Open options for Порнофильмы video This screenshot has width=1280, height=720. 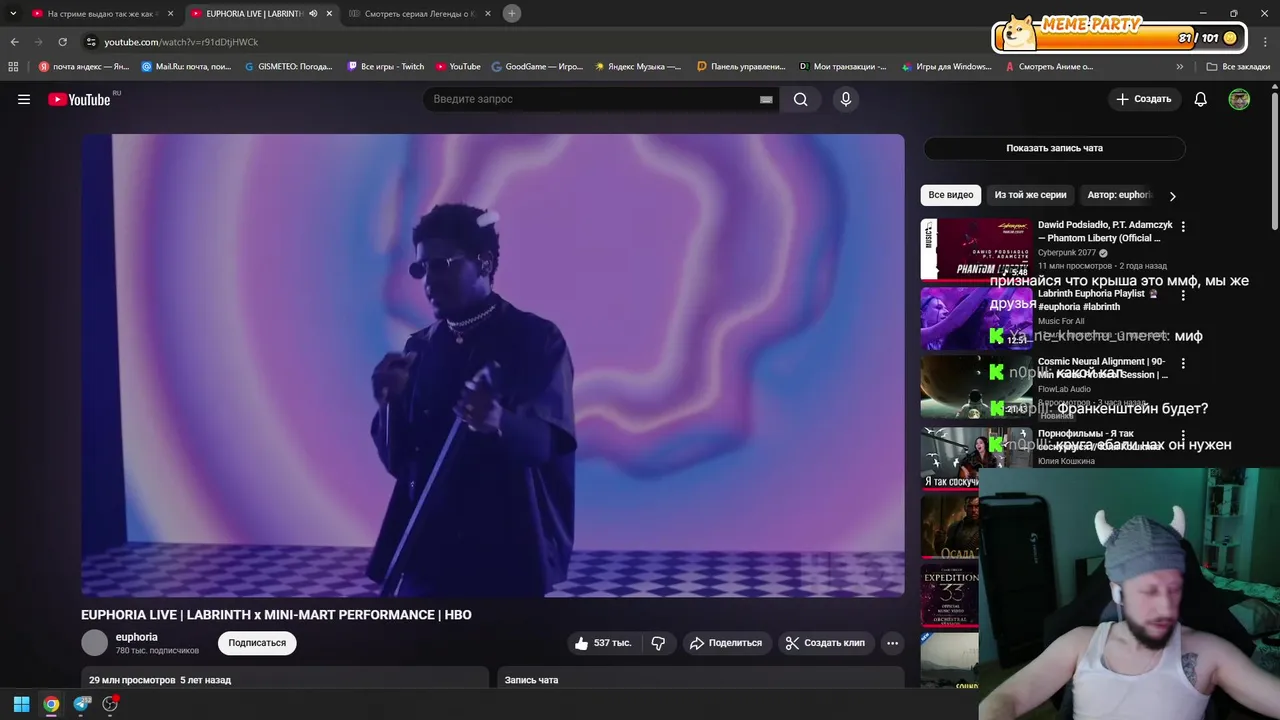(1183, 436)
